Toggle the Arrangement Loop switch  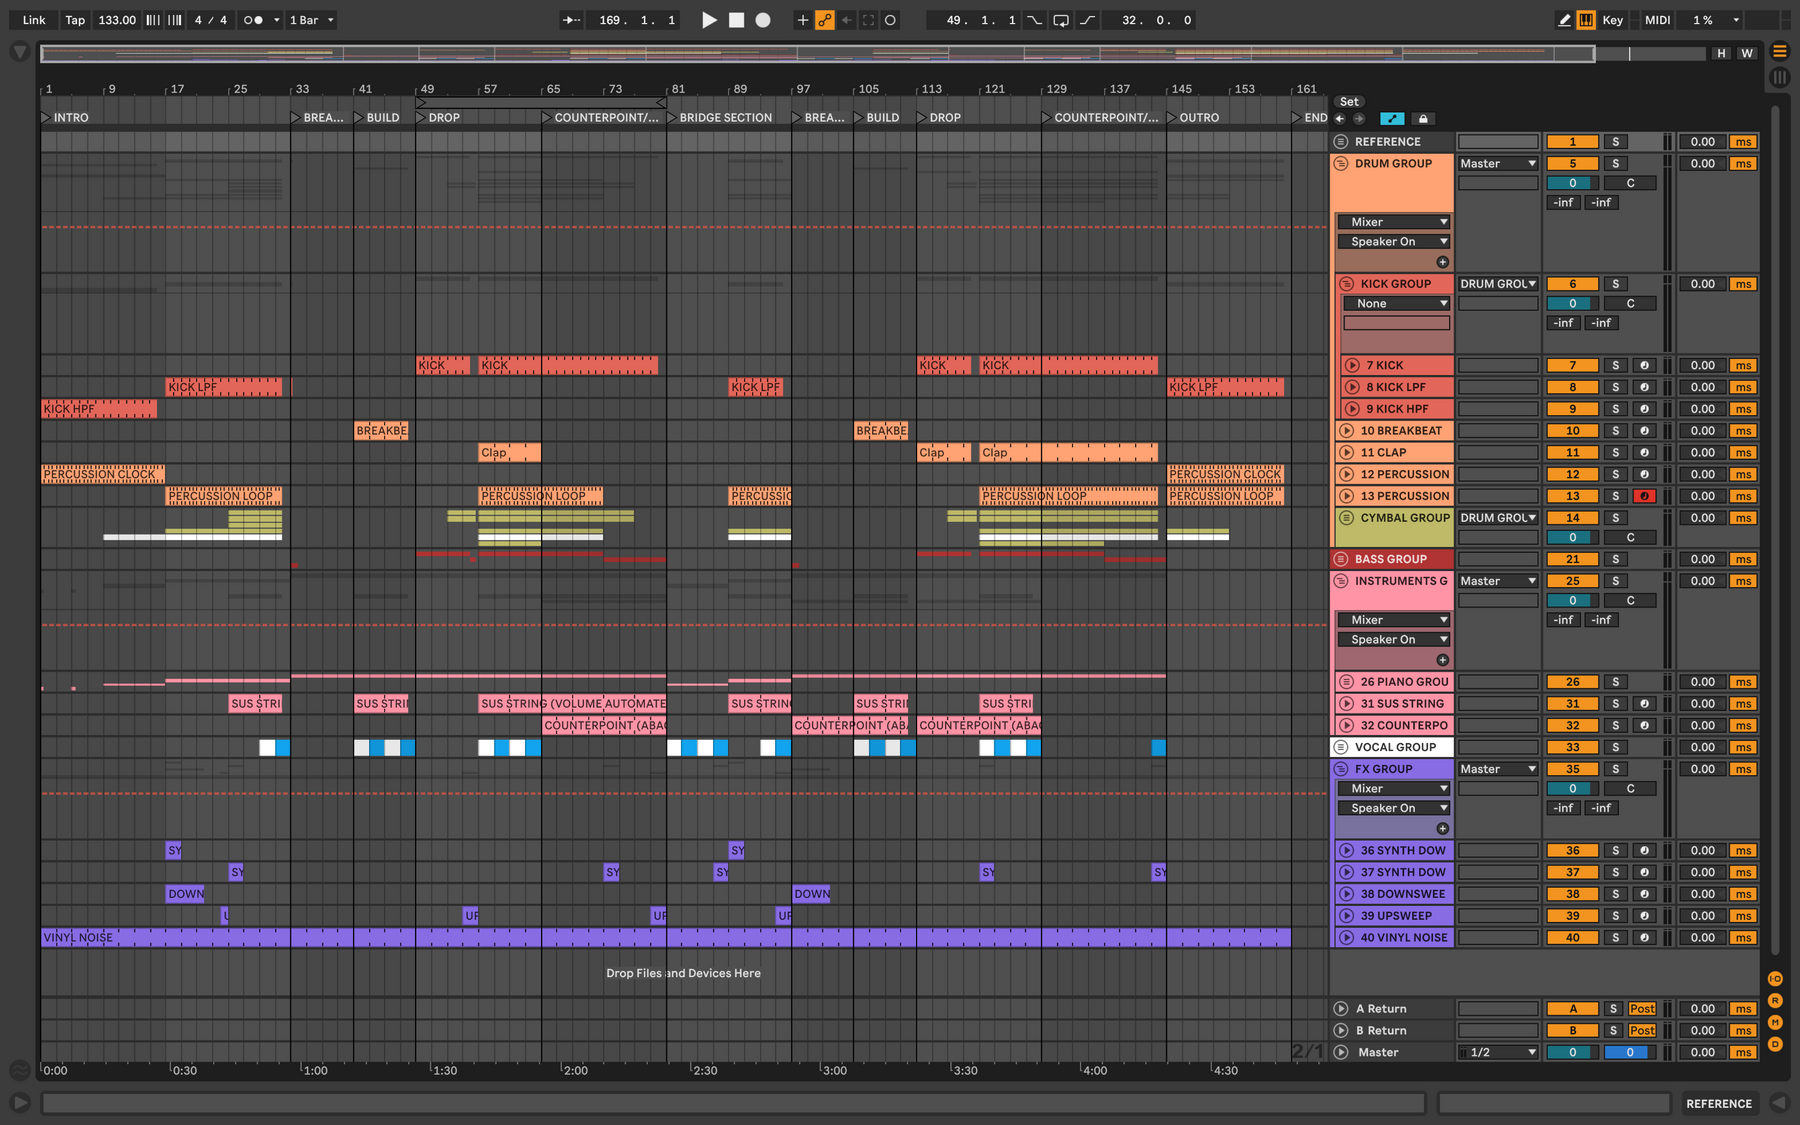1061,20
